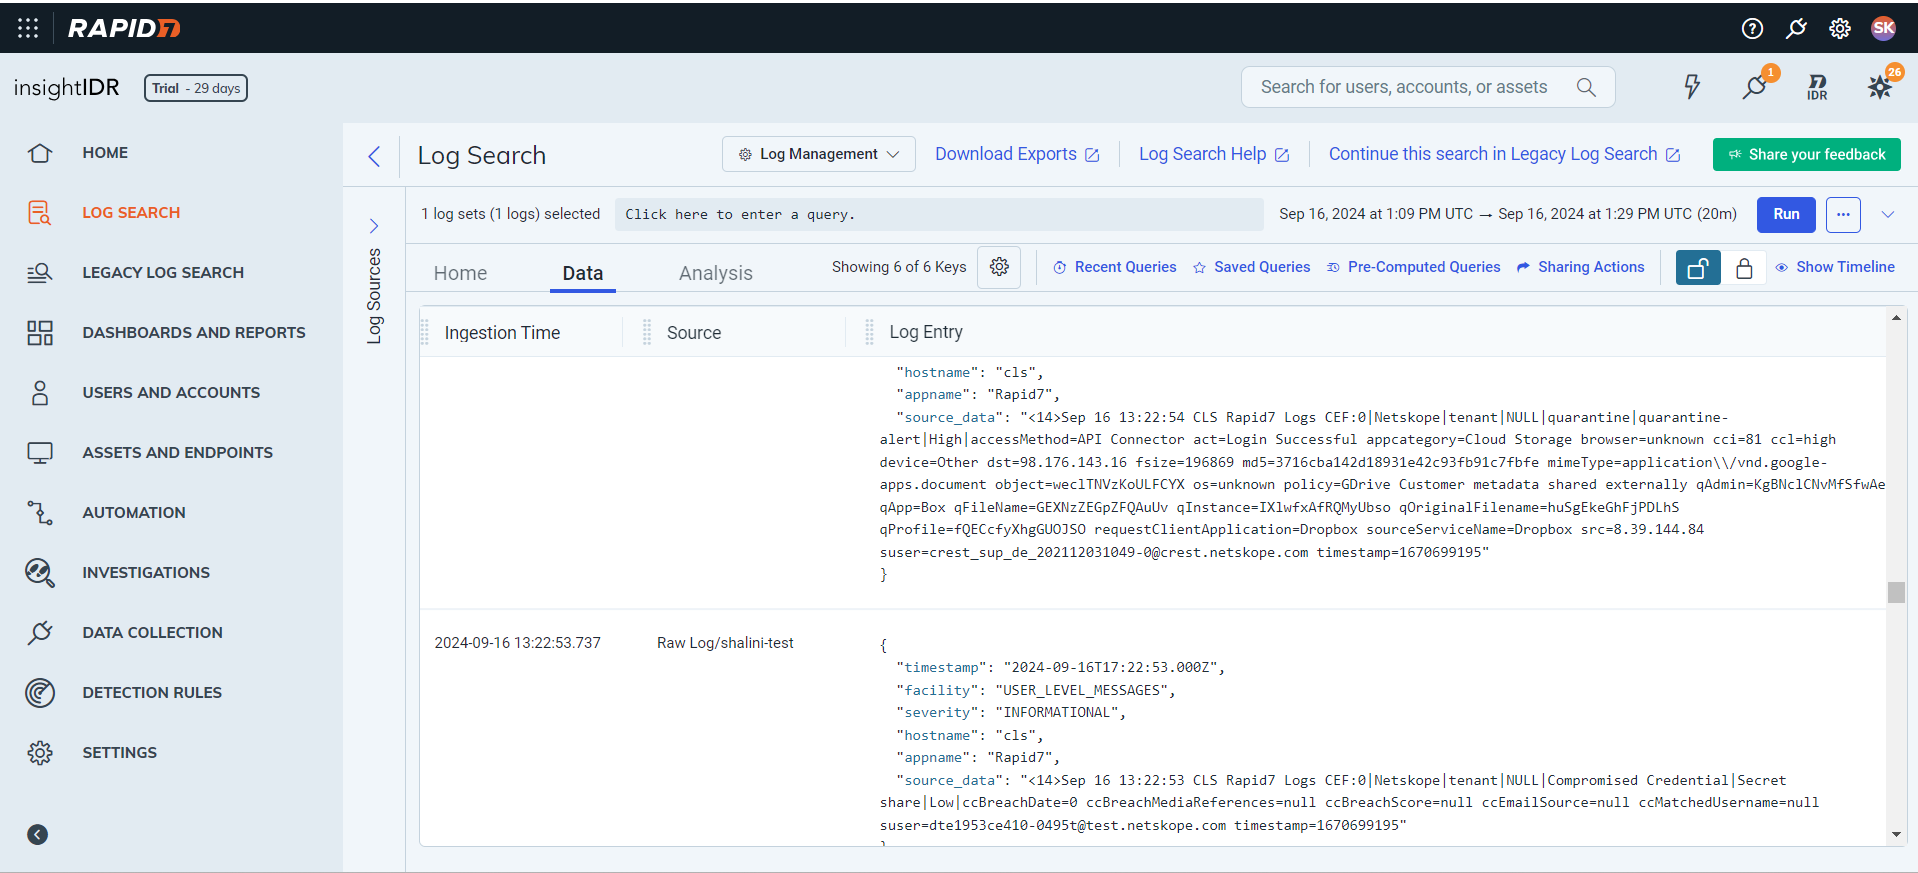Run the log query
Image resolution: width=1918 pixels, height=873 pixels.
tap(1786, 214)
